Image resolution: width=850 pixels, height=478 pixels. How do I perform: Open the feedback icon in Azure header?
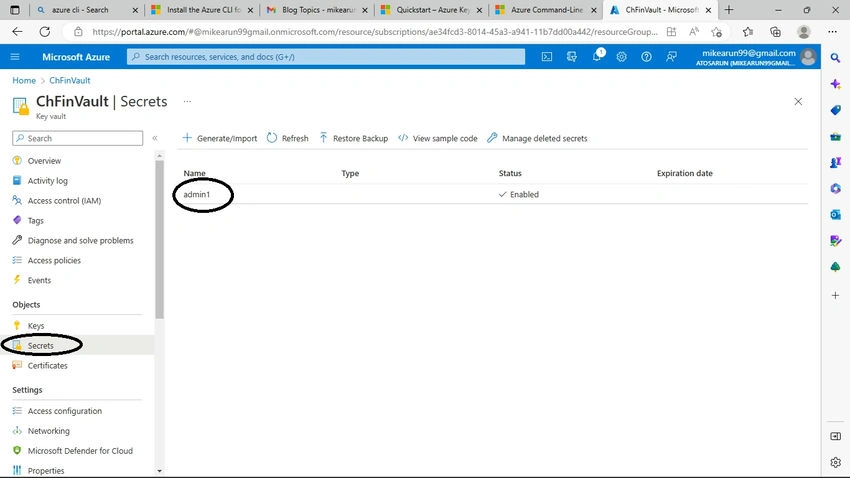671,56
